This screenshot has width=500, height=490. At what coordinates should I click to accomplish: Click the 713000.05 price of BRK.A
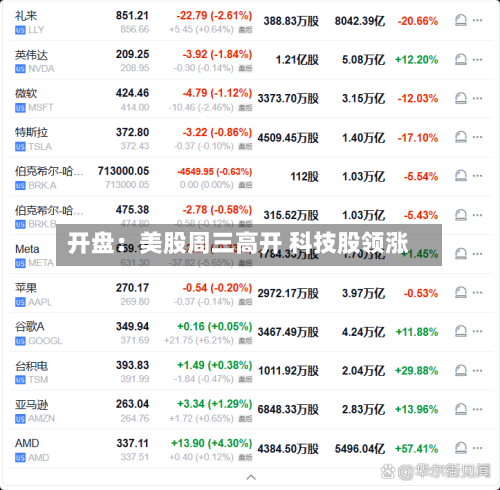click(x=123, y=171)
